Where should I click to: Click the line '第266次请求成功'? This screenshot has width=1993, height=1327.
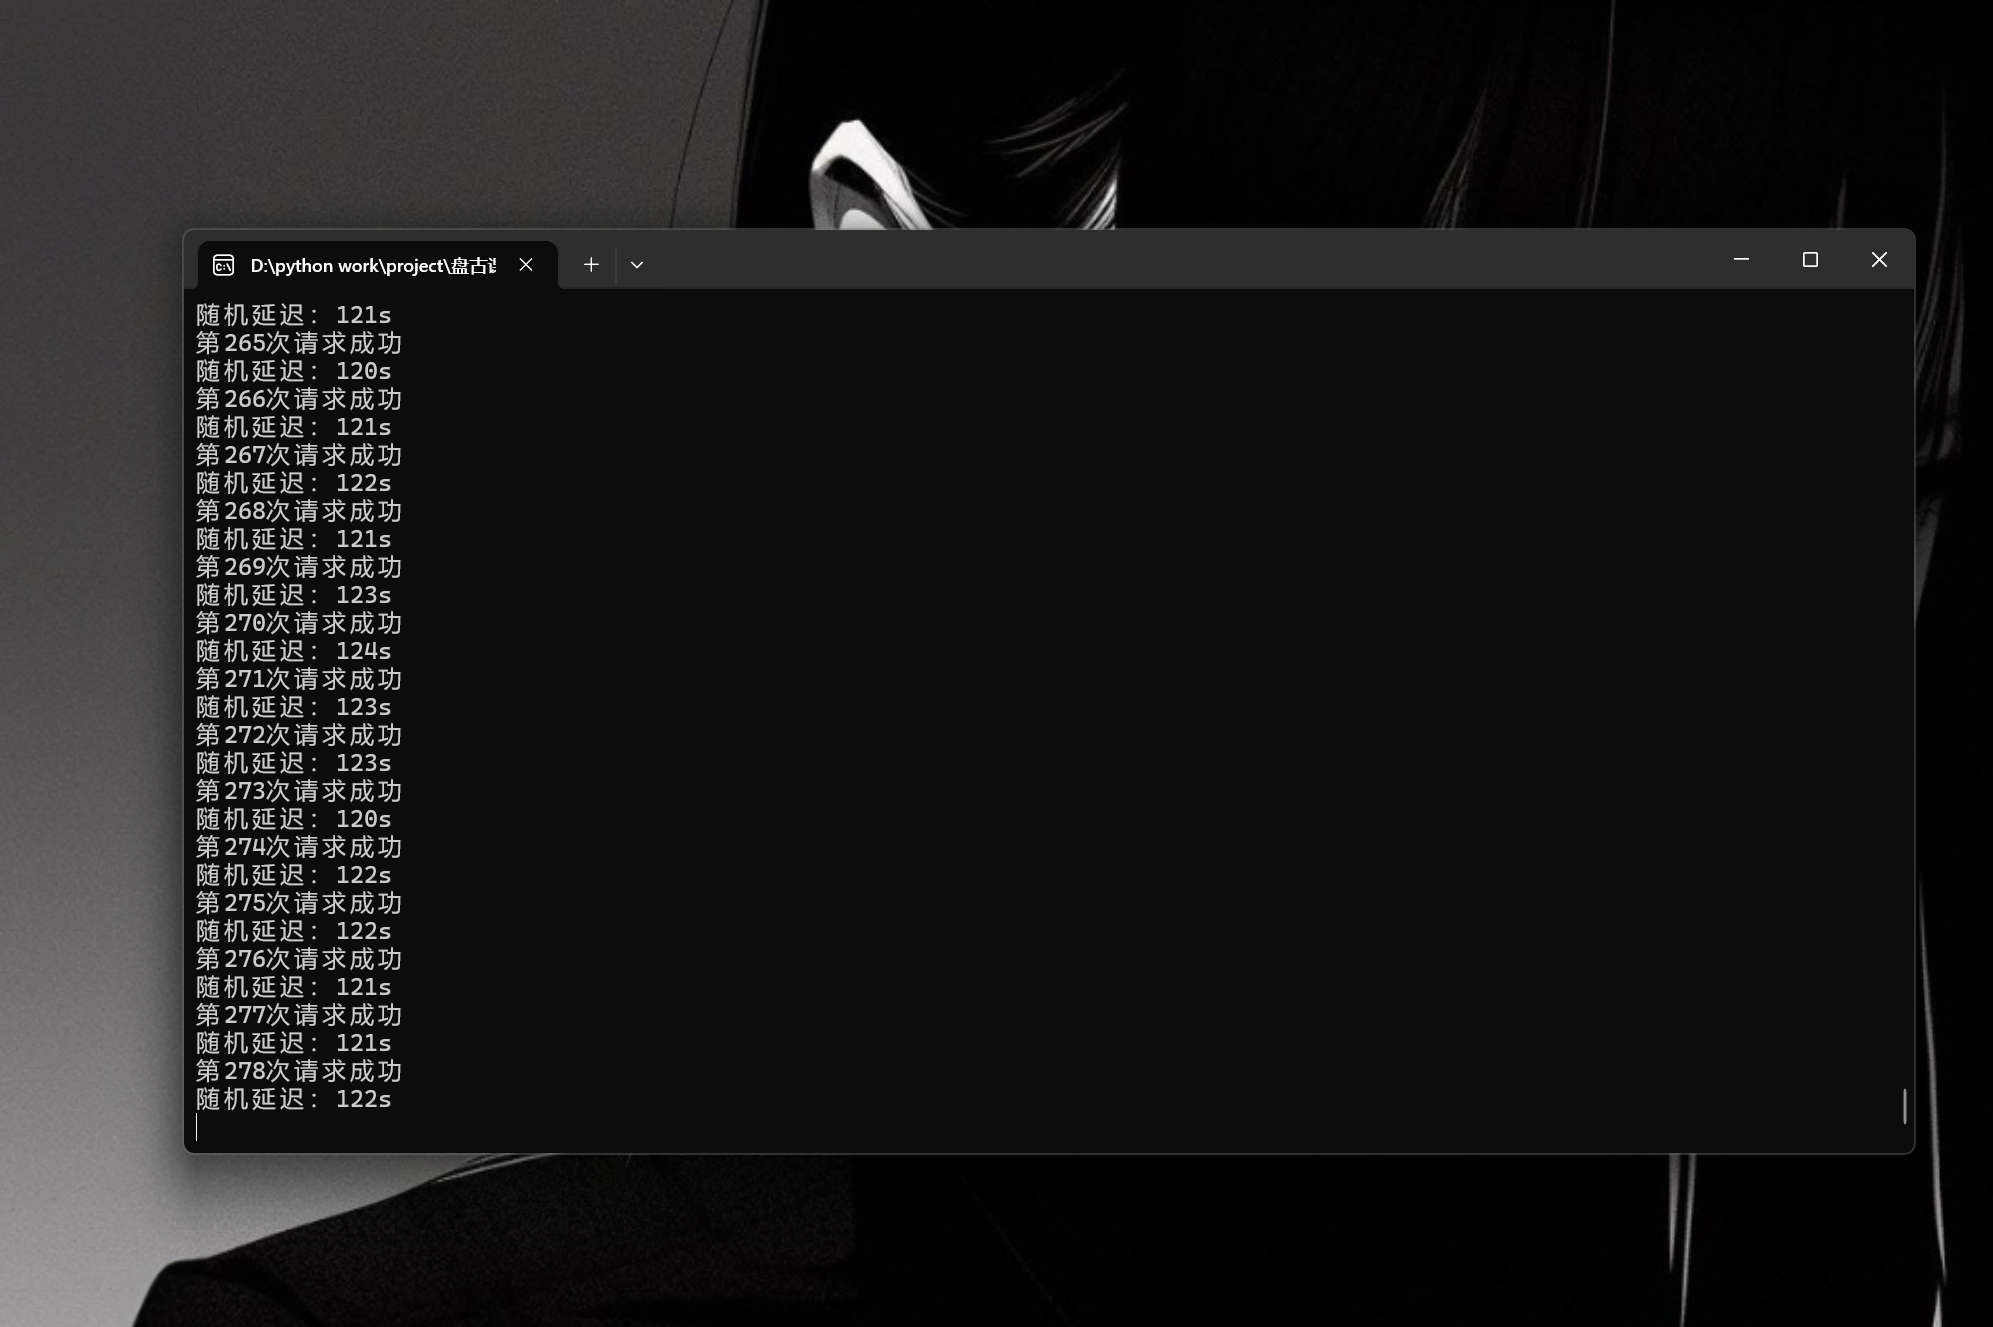[298, 400]
